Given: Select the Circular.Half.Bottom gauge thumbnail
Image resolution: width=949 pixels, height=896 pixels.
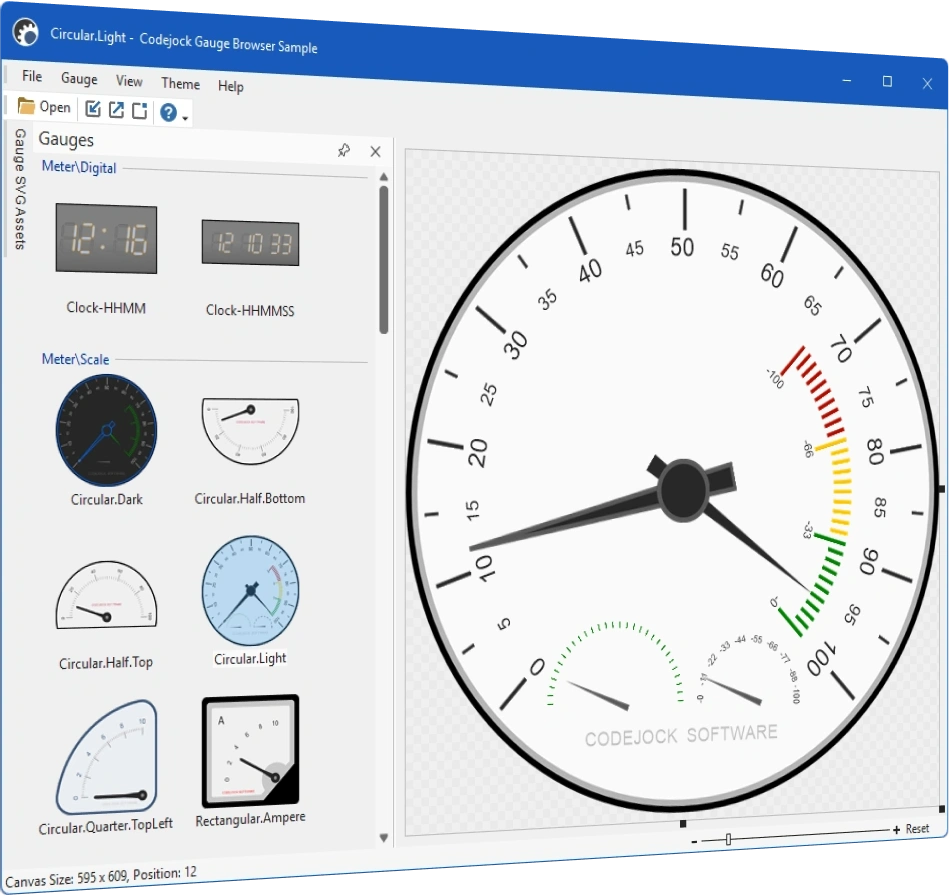Looking at the screenshot, I should [x=250, y=430].
